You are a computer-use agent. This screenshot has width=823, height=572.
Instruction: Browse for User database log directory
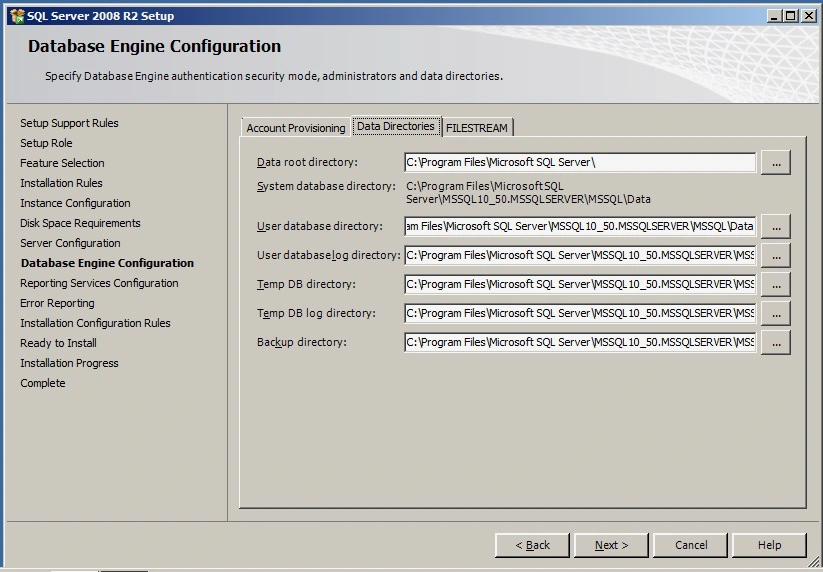(x=775, y=256)
